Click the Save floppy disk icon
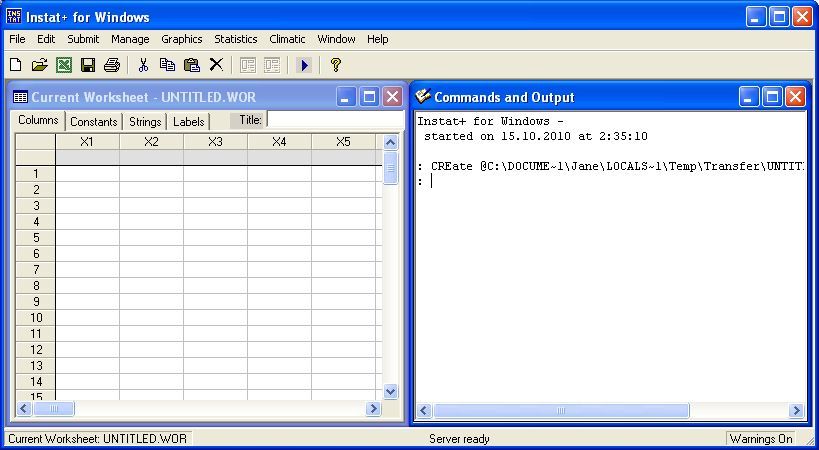 [x=88, y=65]
